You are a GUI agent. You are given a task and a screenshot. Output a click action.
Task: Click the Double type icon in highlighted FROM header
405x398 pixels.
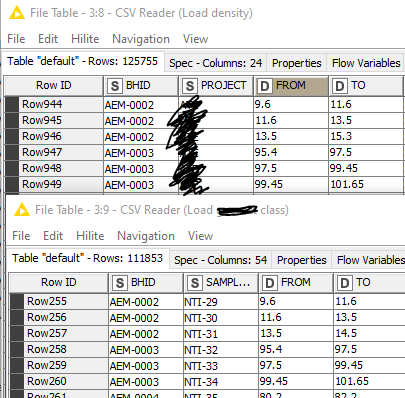pyautogui.click(x=265, y=86)
